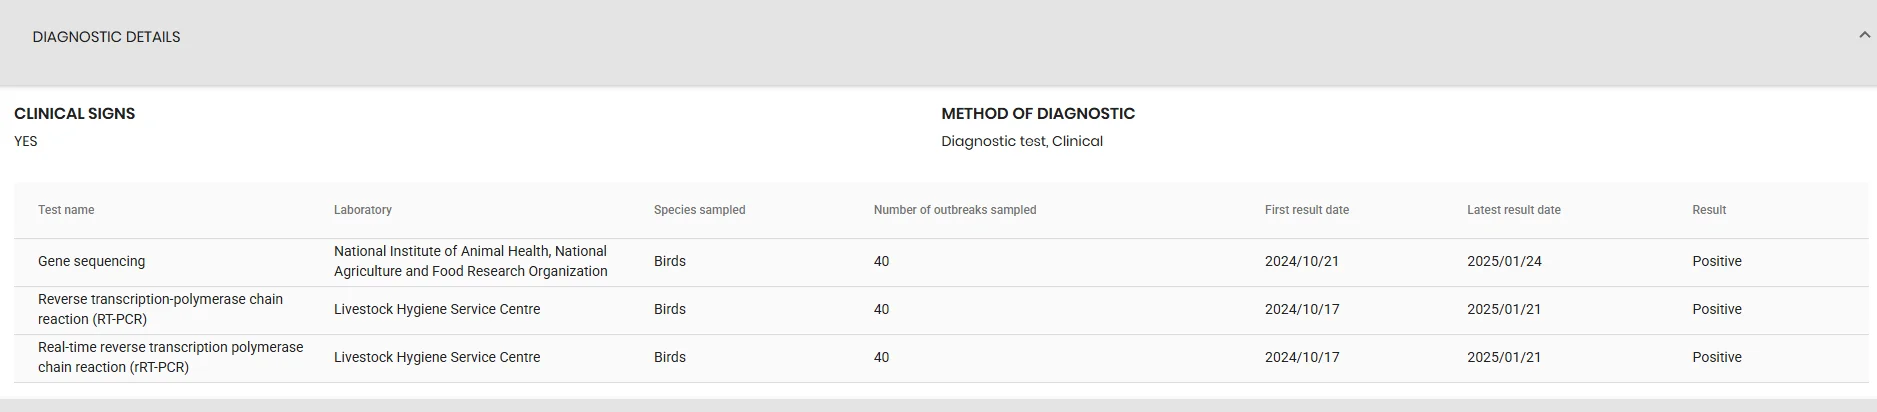1877x412 pixels.
Task: Click Diagnostic test, Clinical value text
Action: (x=1022, y=141)
